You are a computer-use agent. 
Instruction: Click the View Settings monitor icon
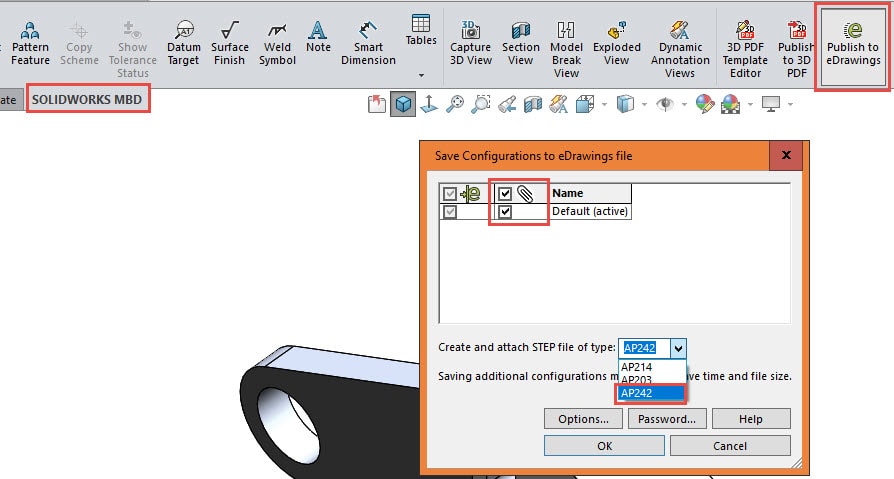coord(771,104)
